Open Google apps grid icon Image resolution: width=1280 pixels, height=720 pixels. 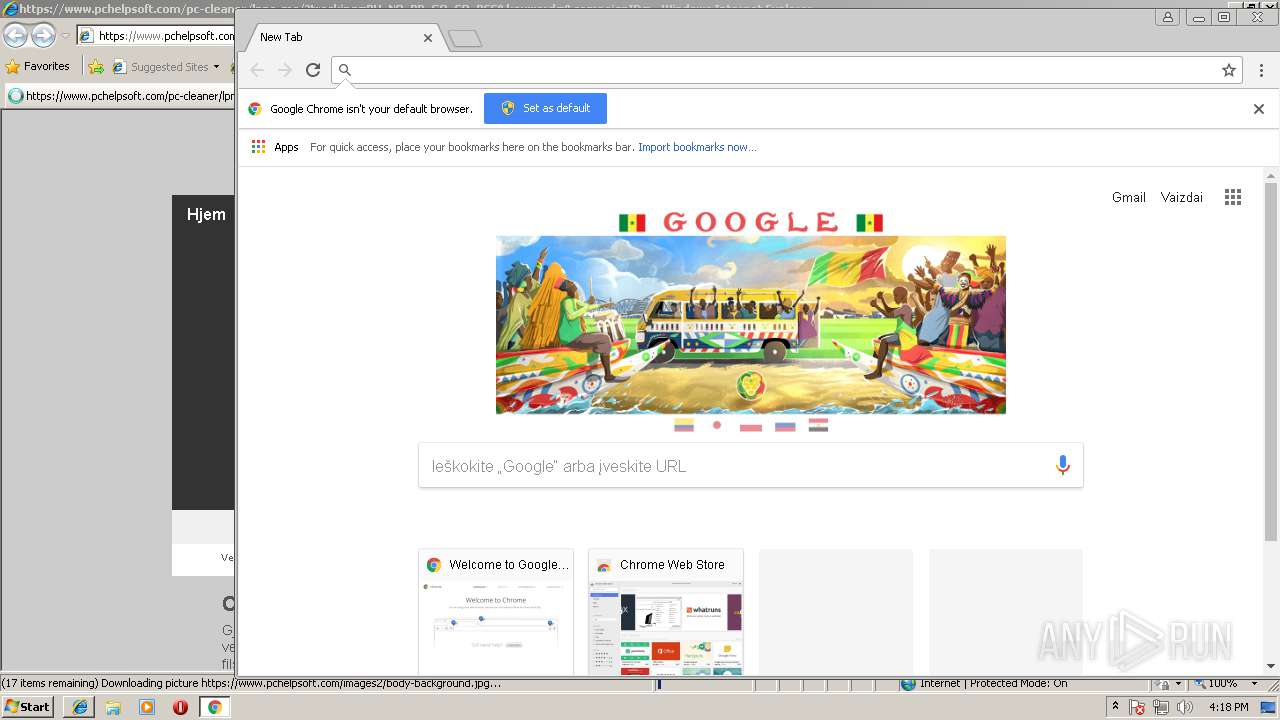[x=1233, y=197]
